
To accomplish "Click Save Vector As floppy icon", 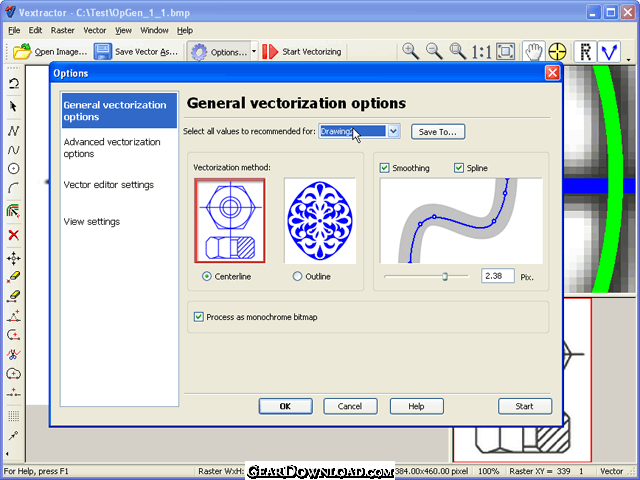I will click(x=102, y=52).
